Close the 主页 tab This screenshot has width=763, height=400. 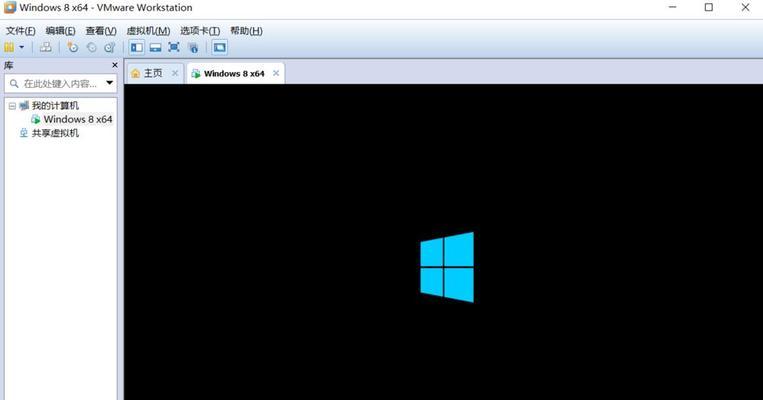tap(175, 73)
